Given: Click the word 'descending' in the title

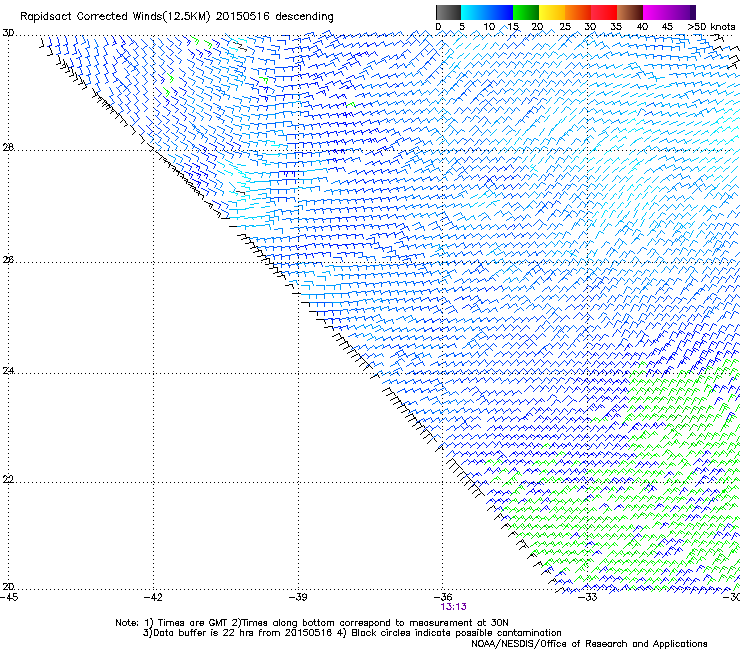Looking at the screenshot, I should (304, 17).
